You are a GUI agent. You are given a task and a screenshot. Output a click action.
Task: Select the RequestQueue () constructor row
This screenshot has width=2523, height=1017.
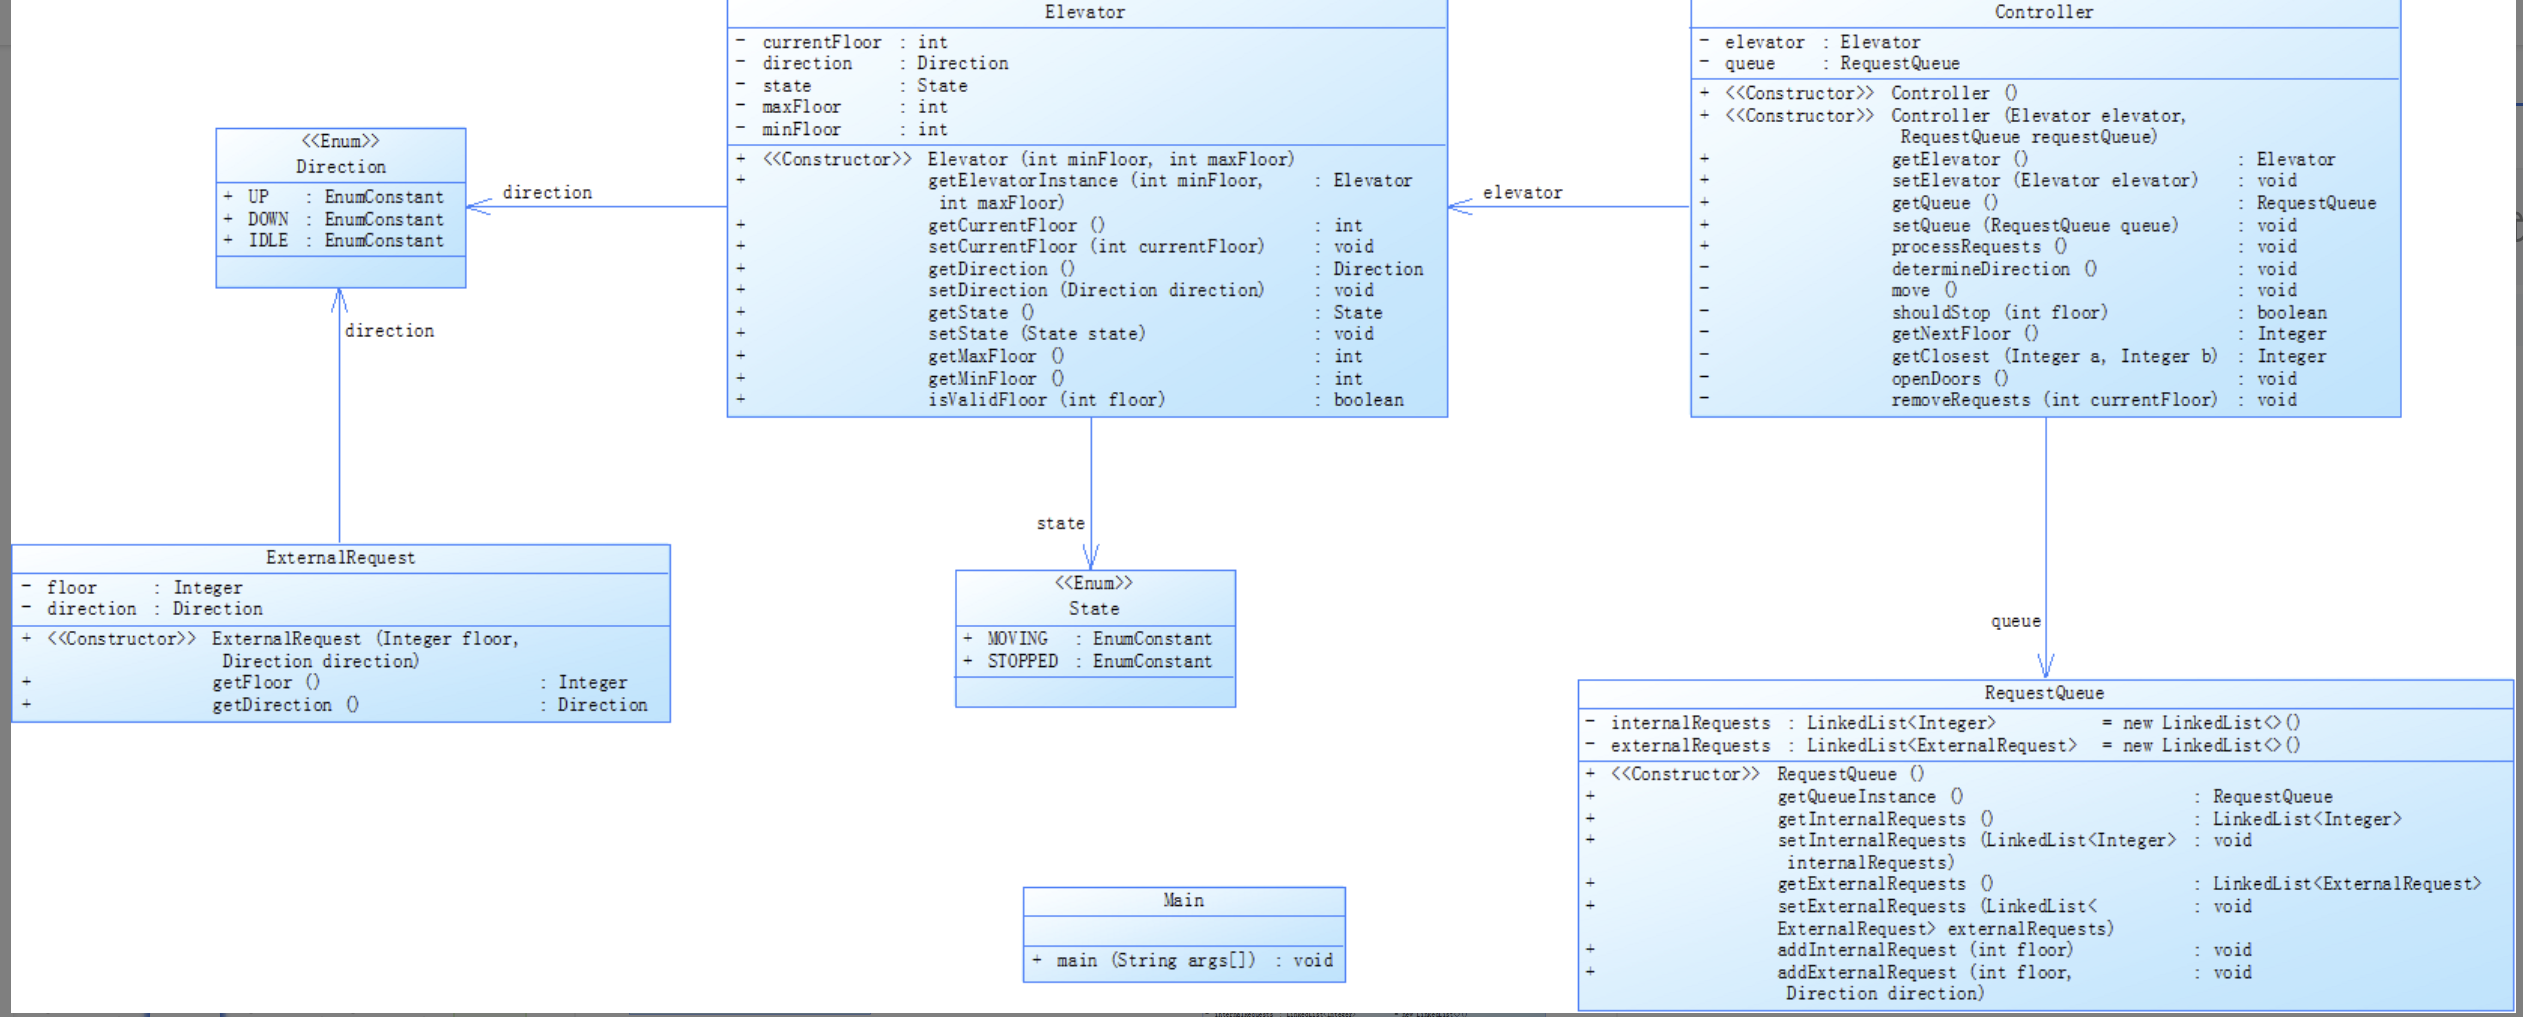click(1755, 774)
